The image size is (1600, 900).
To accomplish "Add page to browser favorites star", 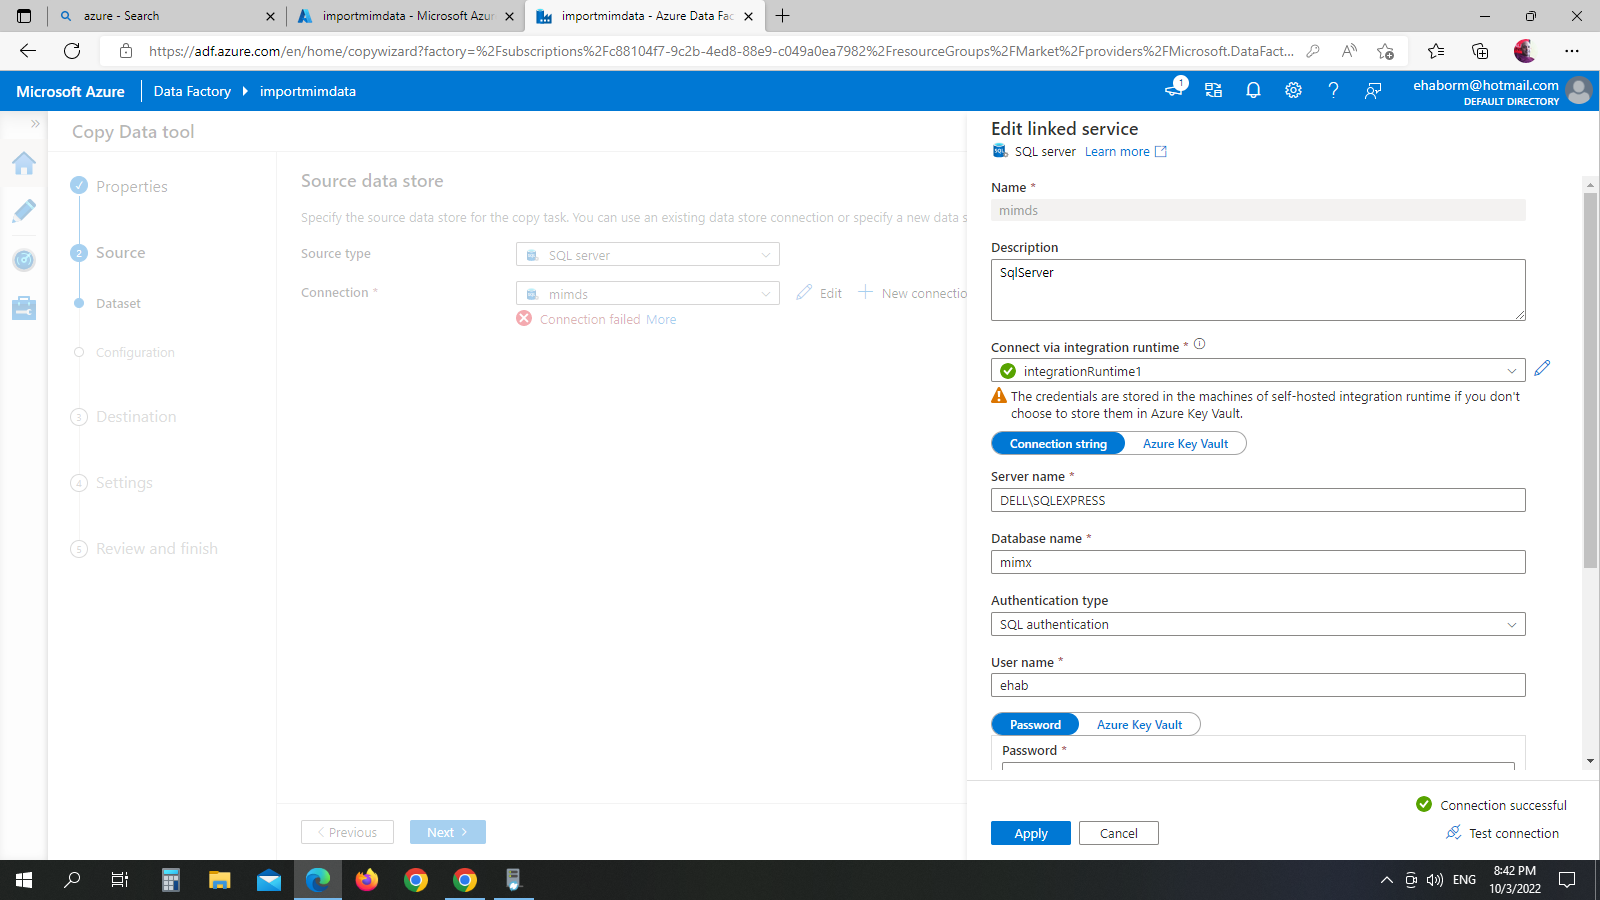I will [1385, 51].
